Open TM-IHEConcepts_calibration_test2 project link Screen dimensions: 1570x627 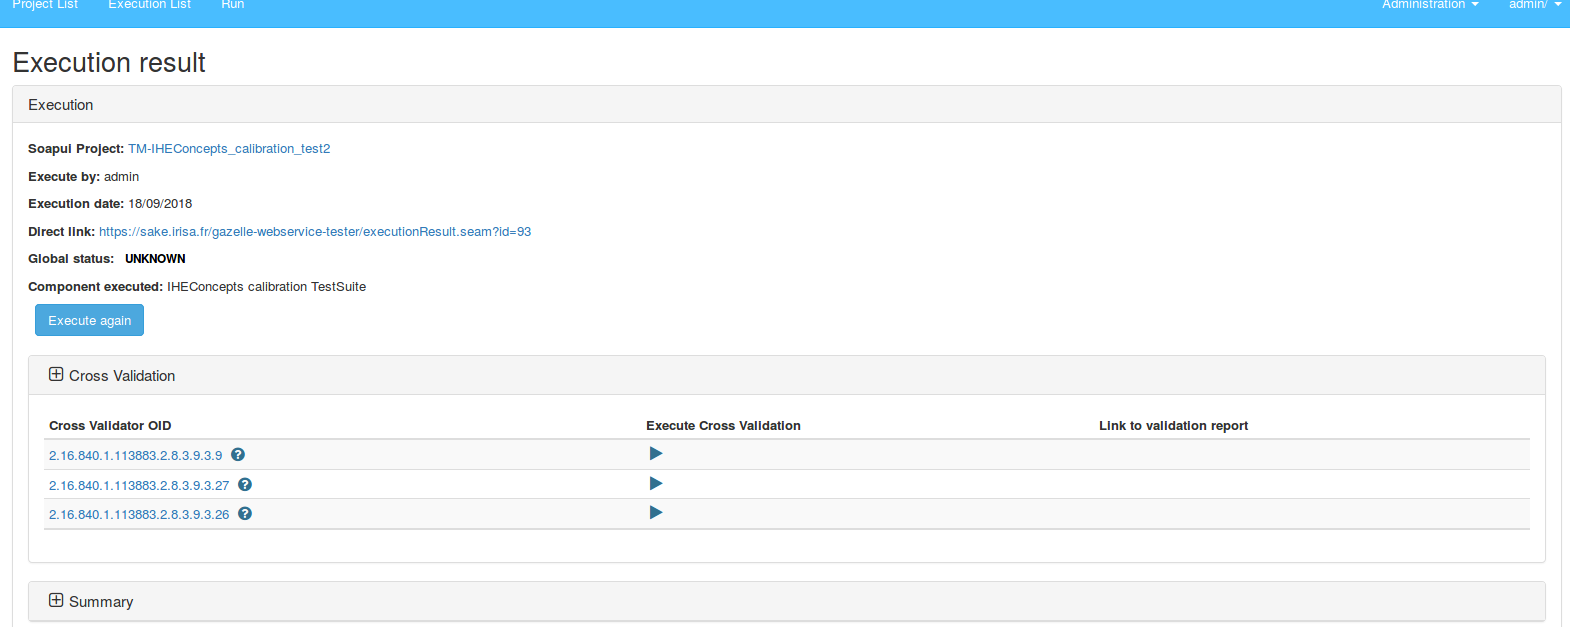[229, 149]
